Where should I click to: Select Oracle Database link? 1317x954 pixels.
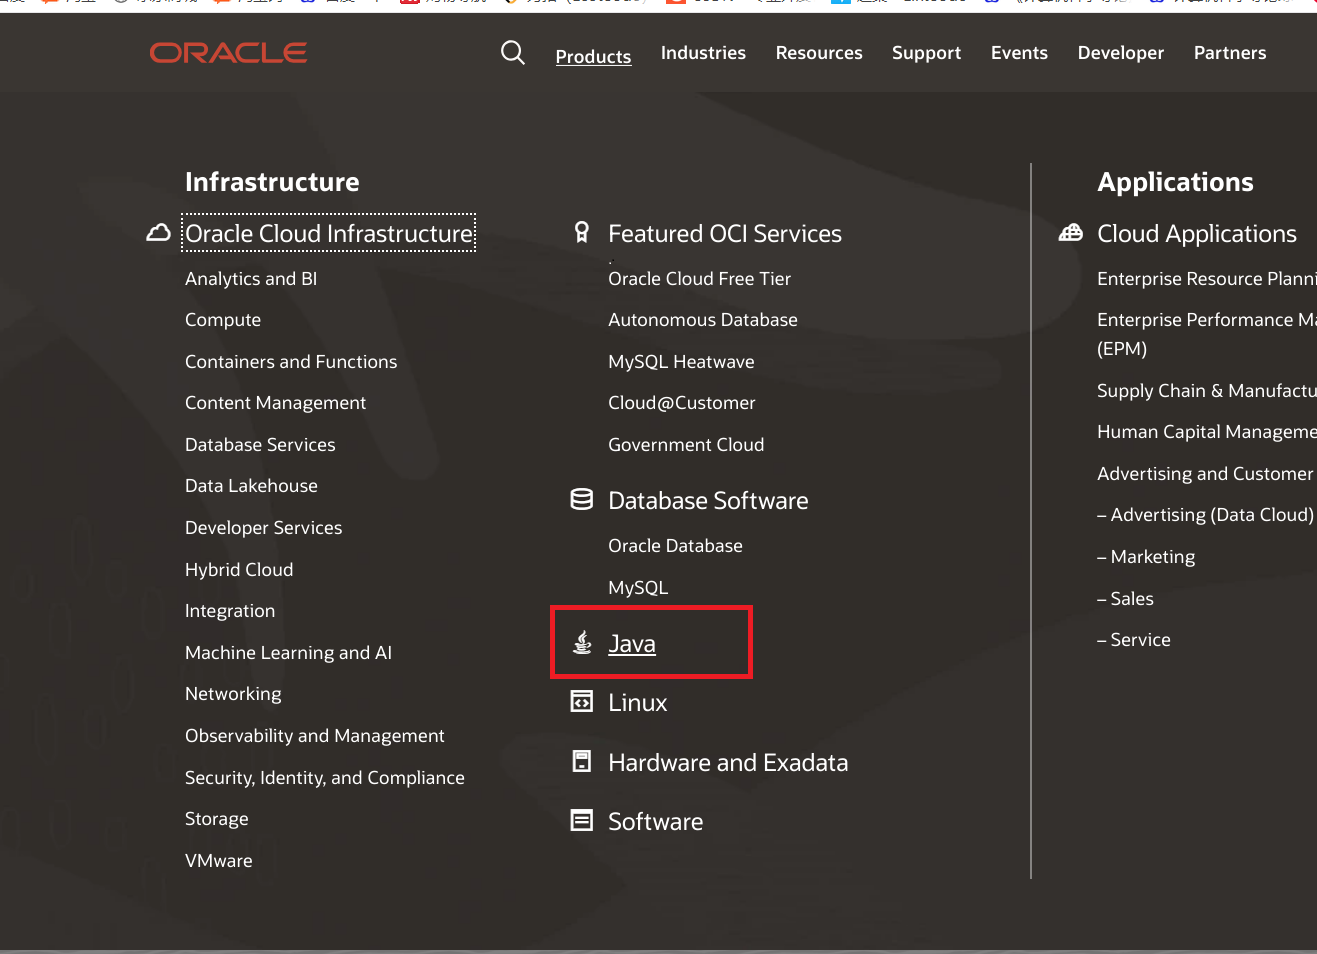tap(675, 546)
